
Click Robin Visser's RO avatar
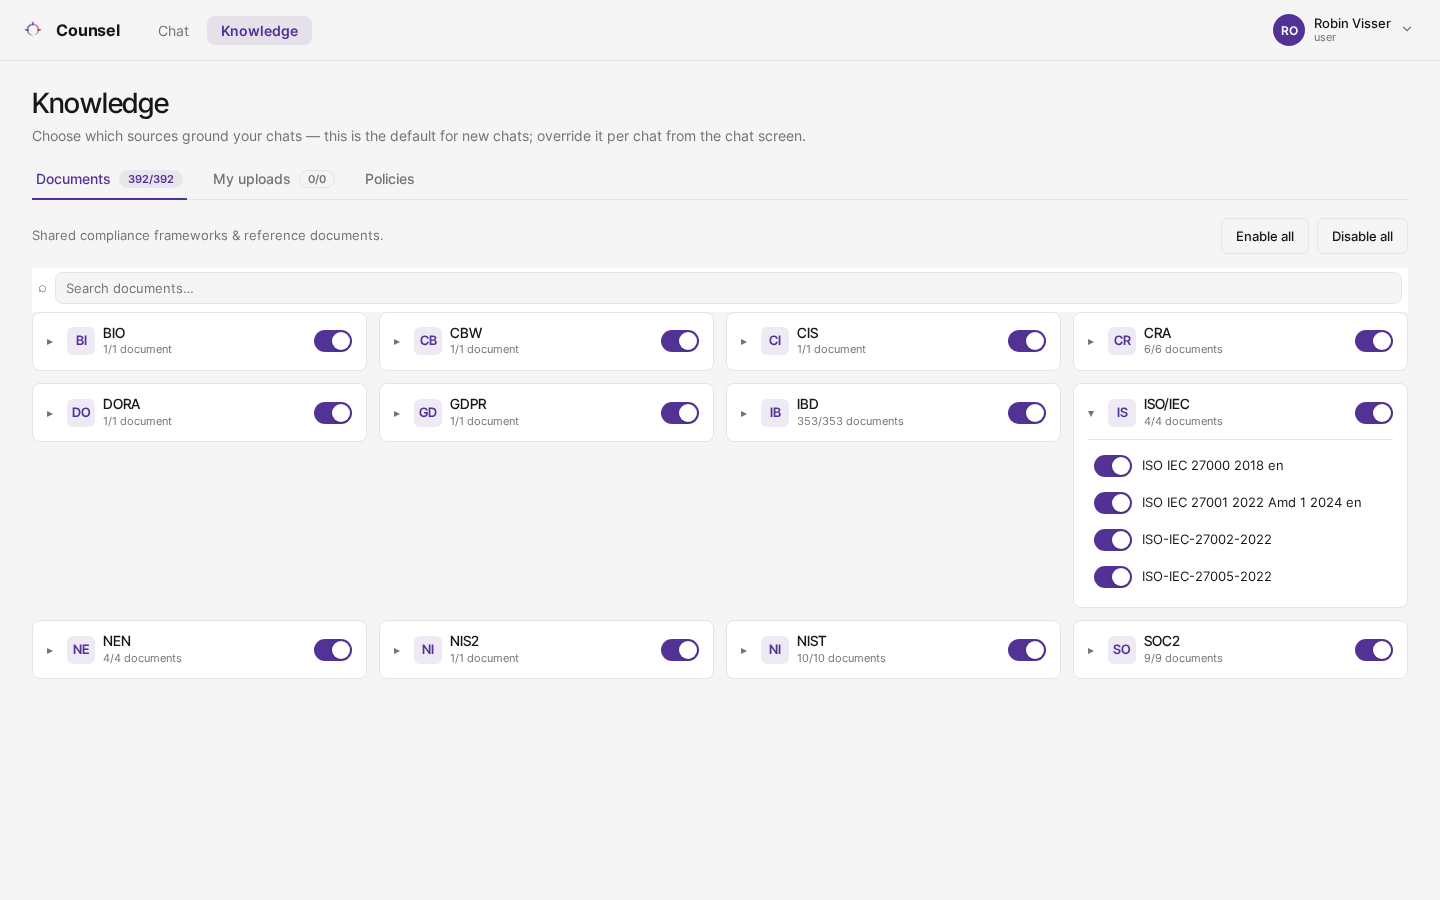coord(1289,30)
